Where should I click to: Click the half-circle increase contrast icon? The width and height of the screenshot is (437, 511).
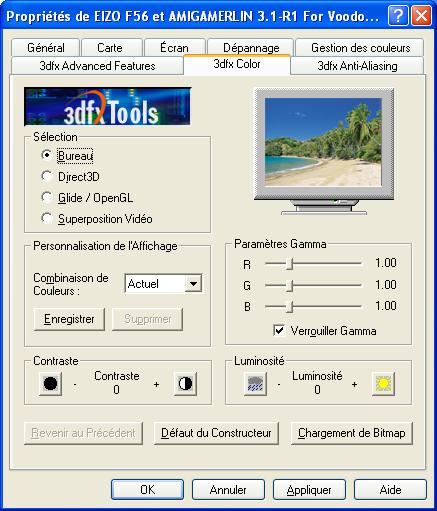pyautogui.click(x=185, y=384)
